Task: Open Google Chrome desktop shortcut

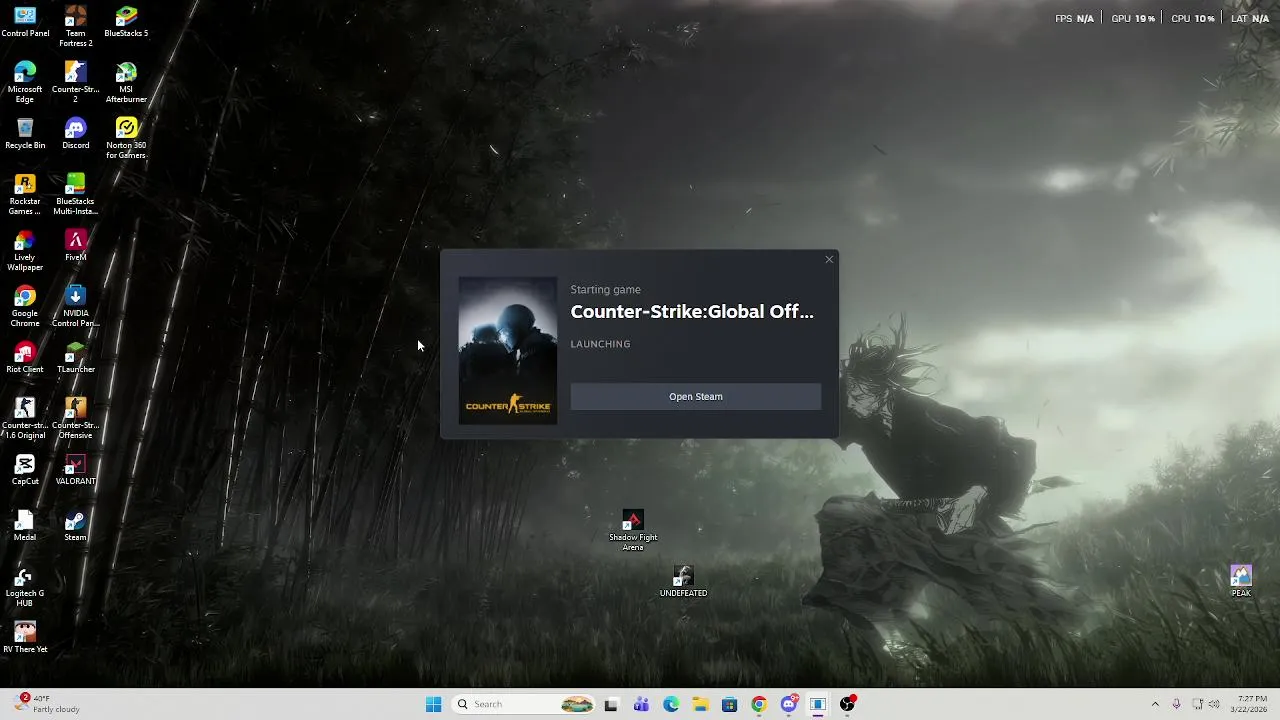Action: [25, 306]
